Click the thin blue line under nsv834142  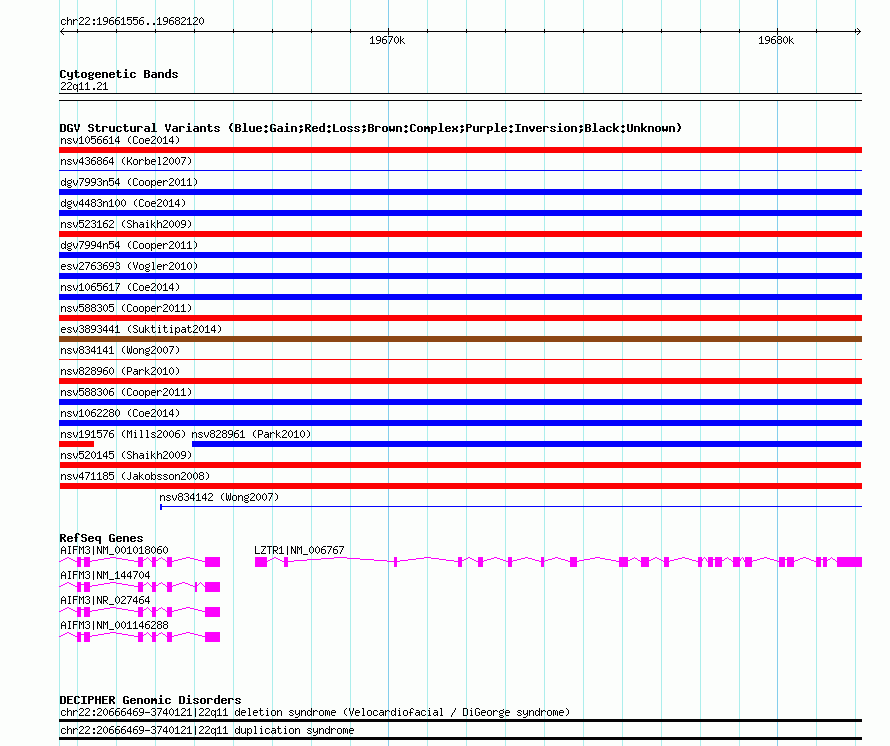coord(511,506)
